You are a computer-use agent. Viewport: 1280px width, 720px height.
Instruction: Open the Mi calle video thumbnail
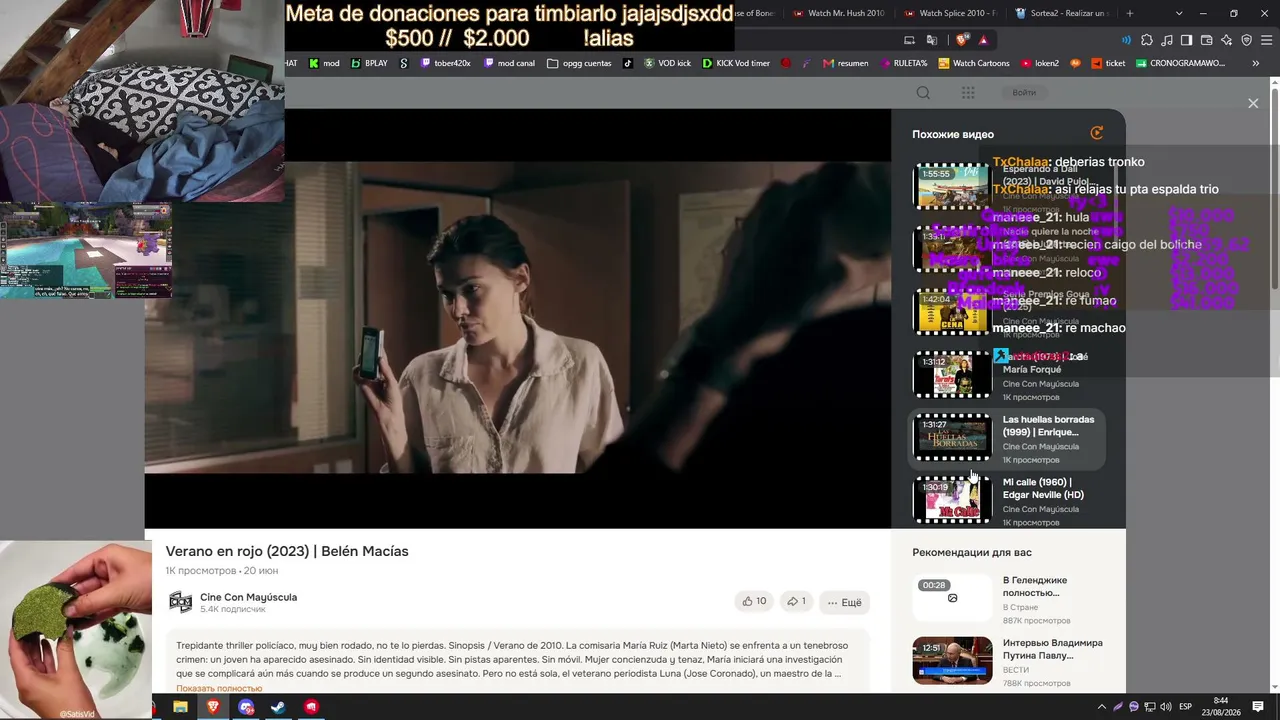952,499
